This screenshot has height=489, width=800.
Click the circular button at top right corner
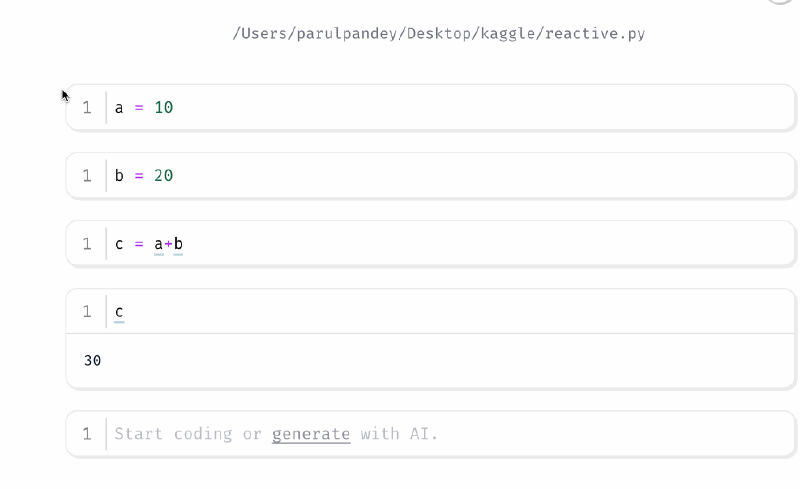(781, 3)
